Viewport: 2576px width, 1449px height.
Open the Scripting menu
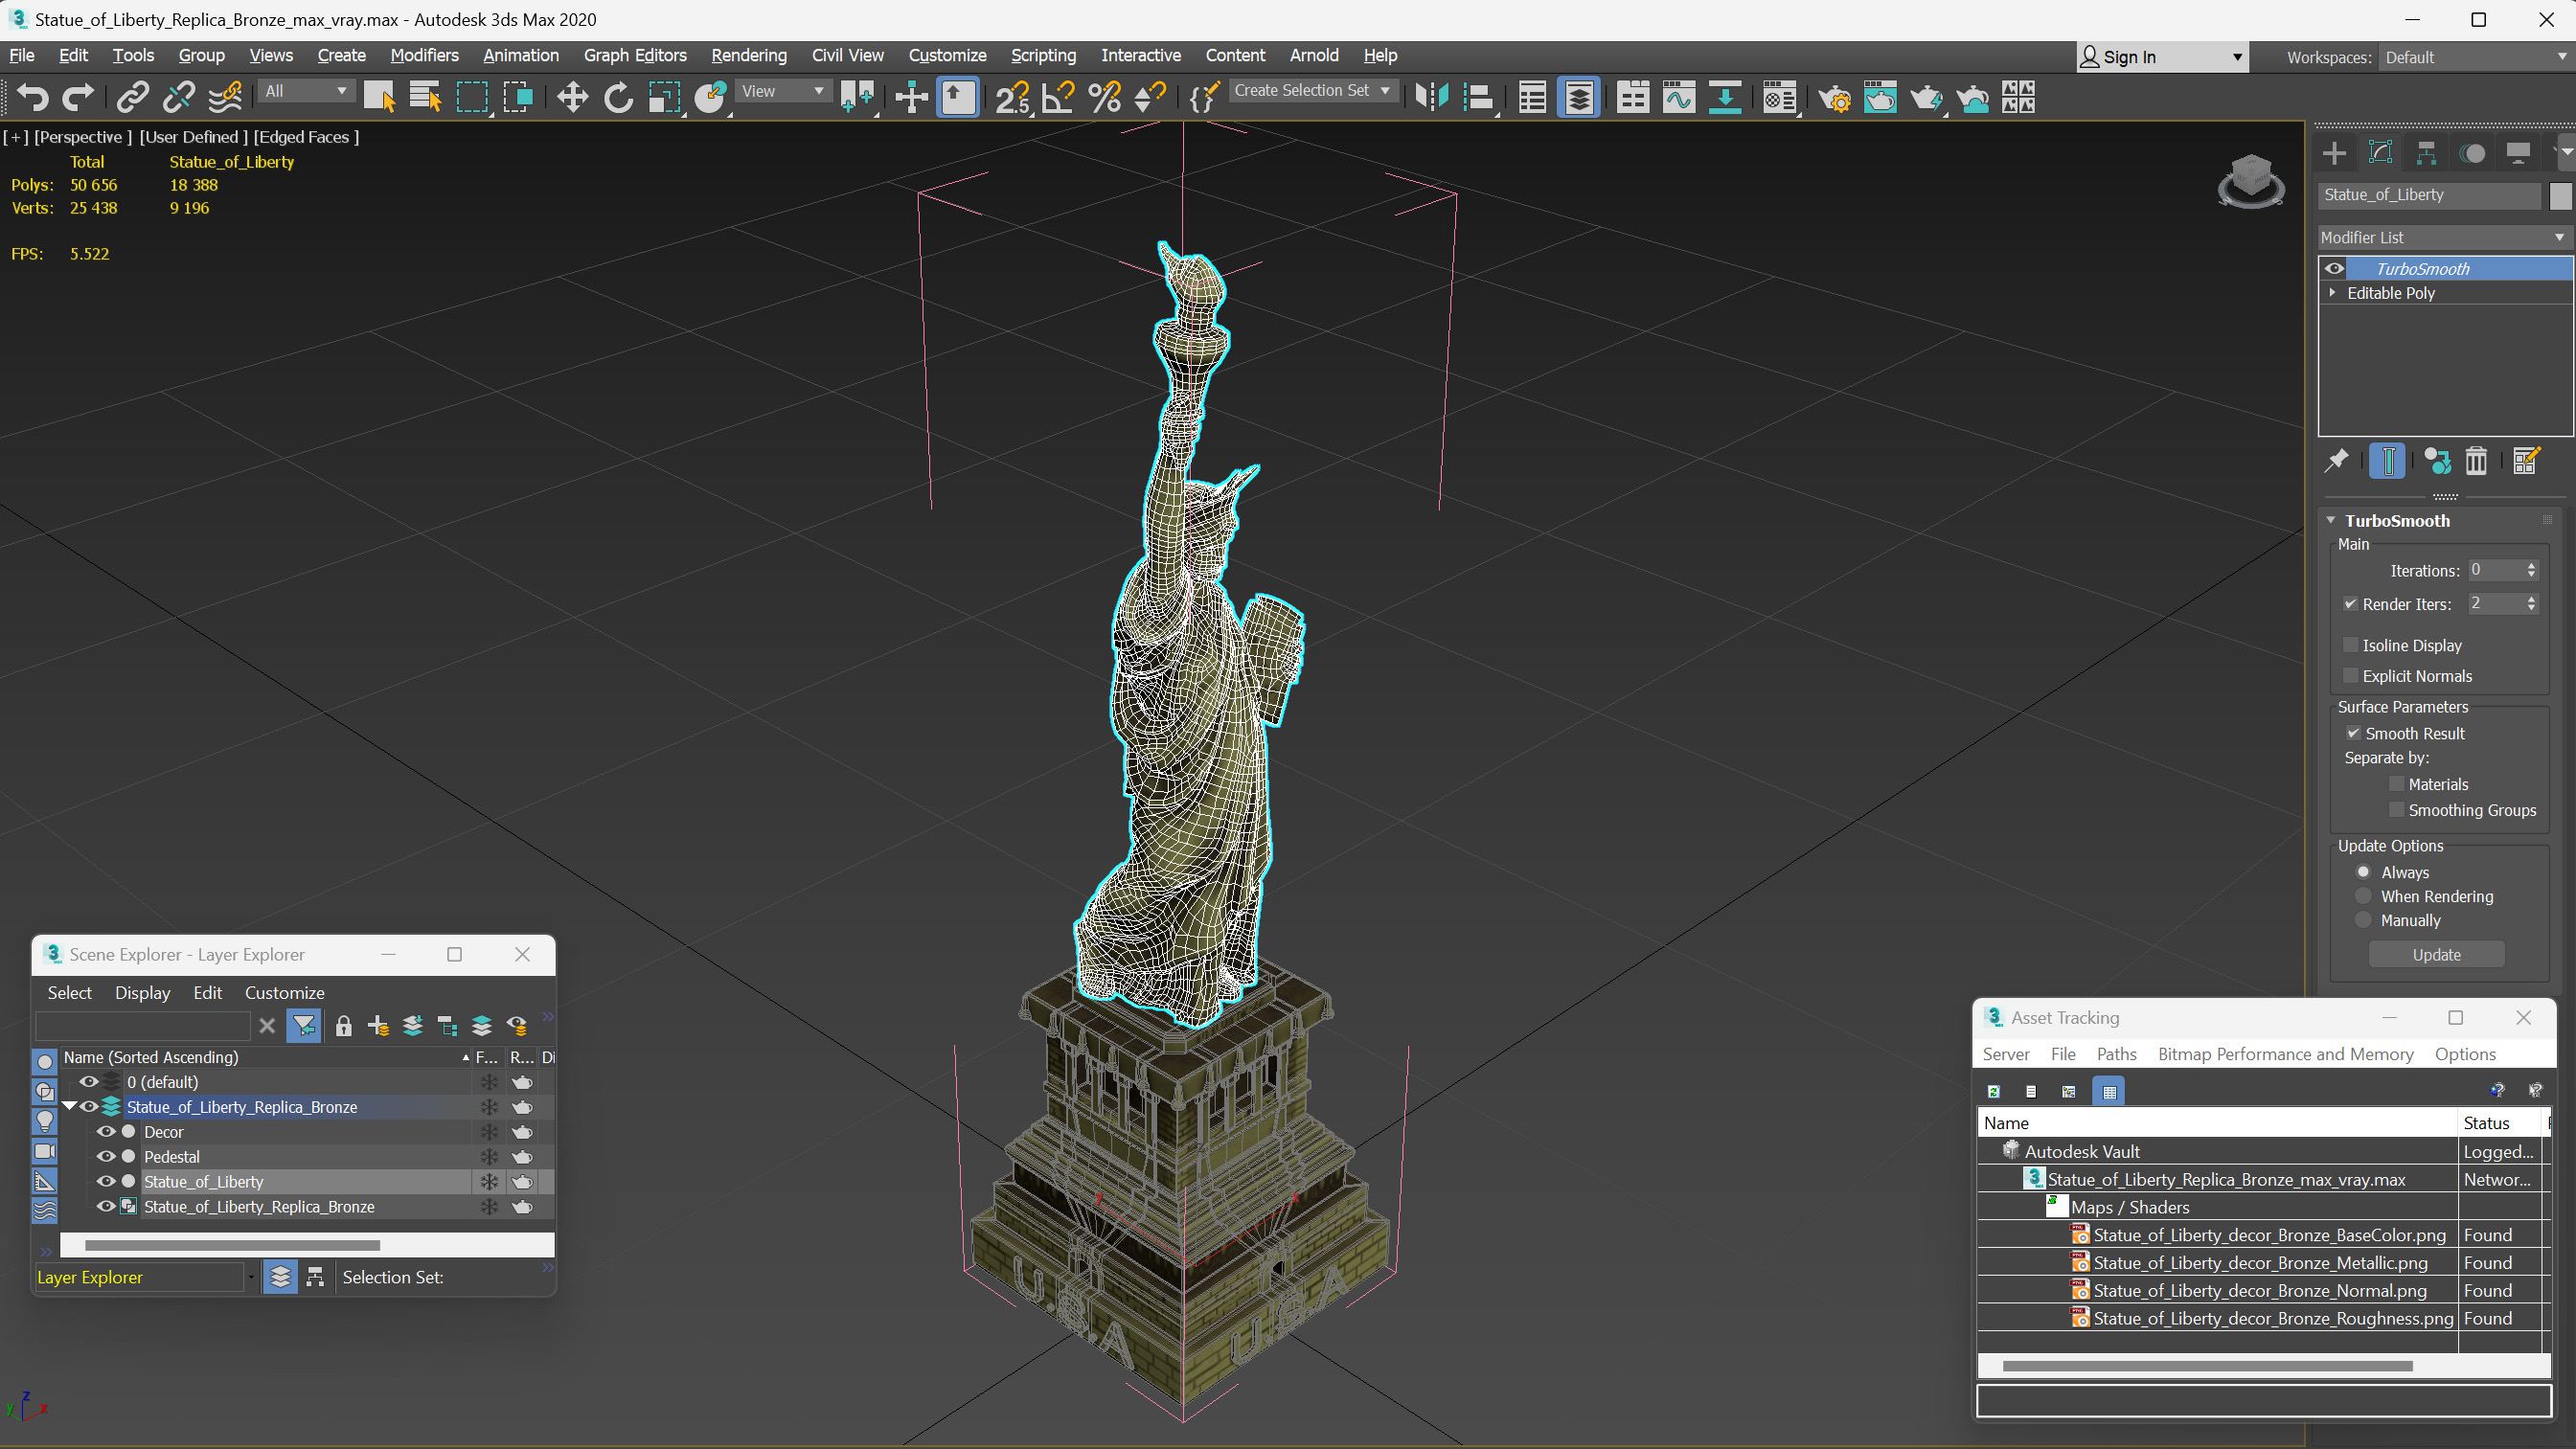pos(1043,55)
